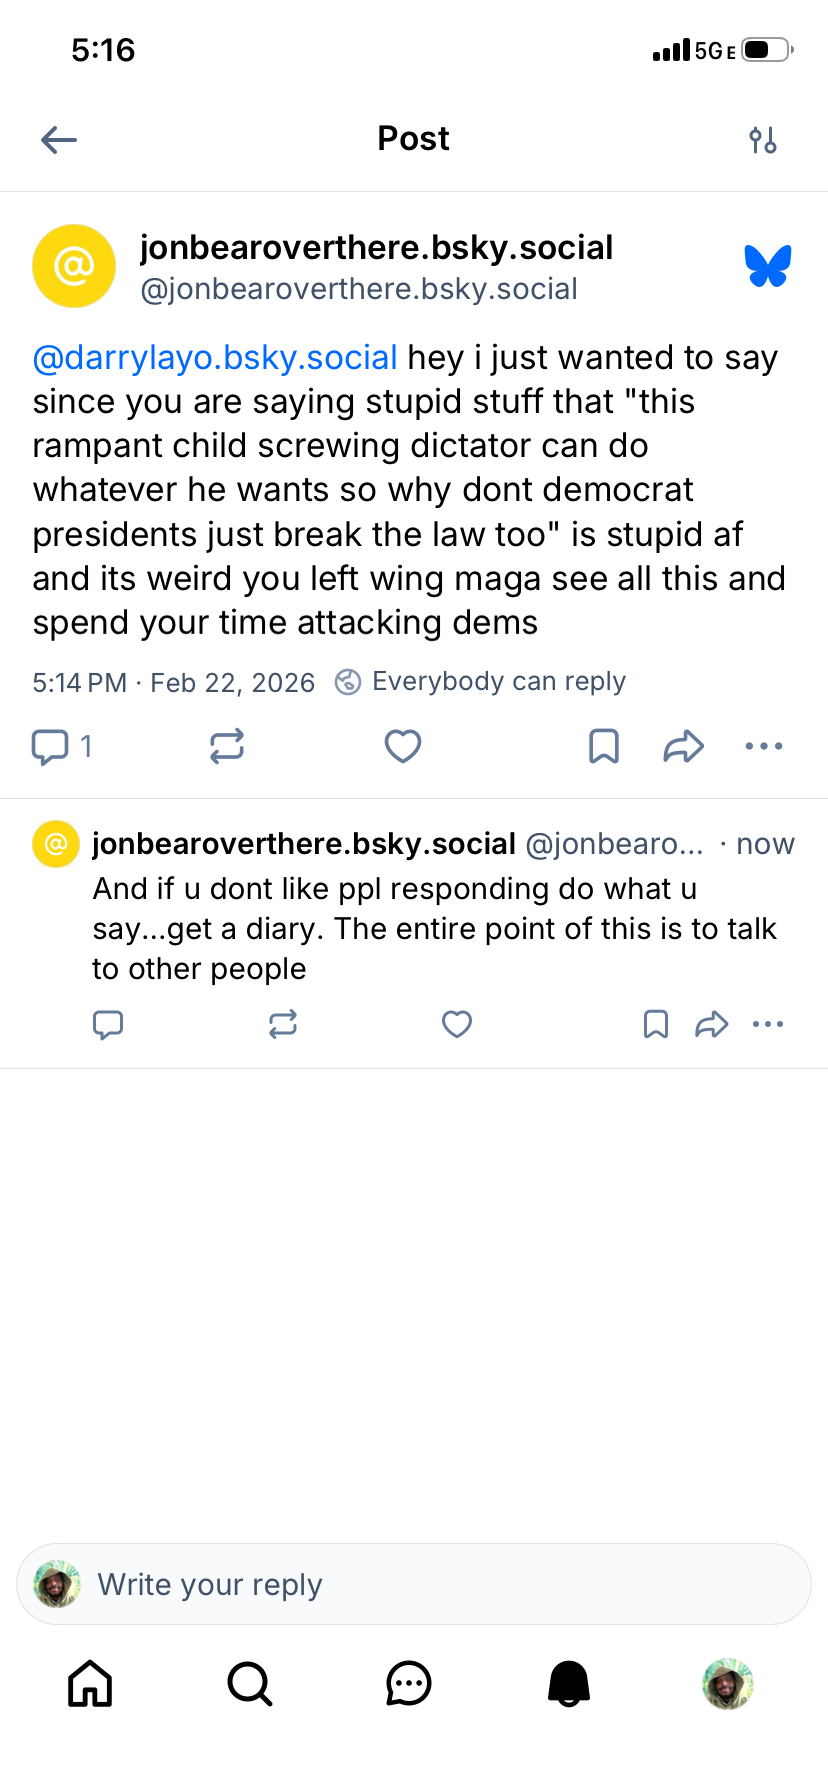Viewport: 828px width, 1792px height.
Task: Open thread preferences settings icon
Action: click(763, 140)
